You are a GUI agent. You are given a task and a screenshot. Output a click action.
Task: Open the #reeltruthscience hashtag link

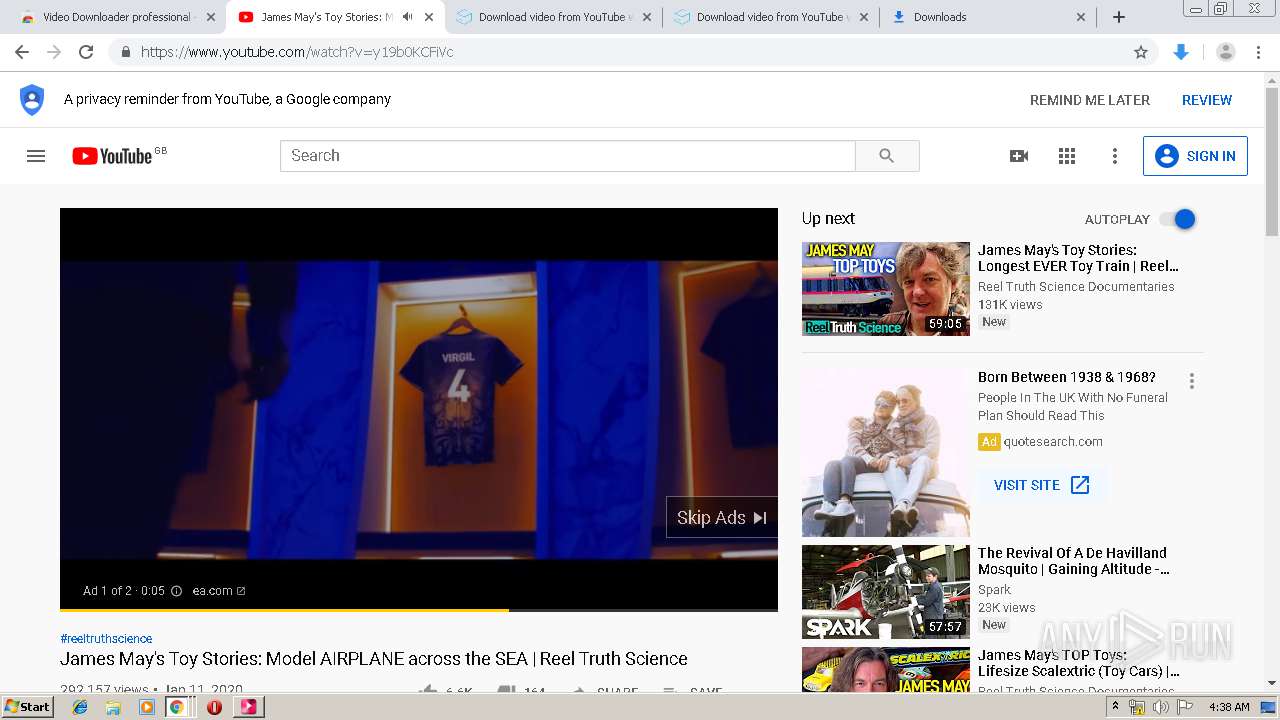point(106,638)
